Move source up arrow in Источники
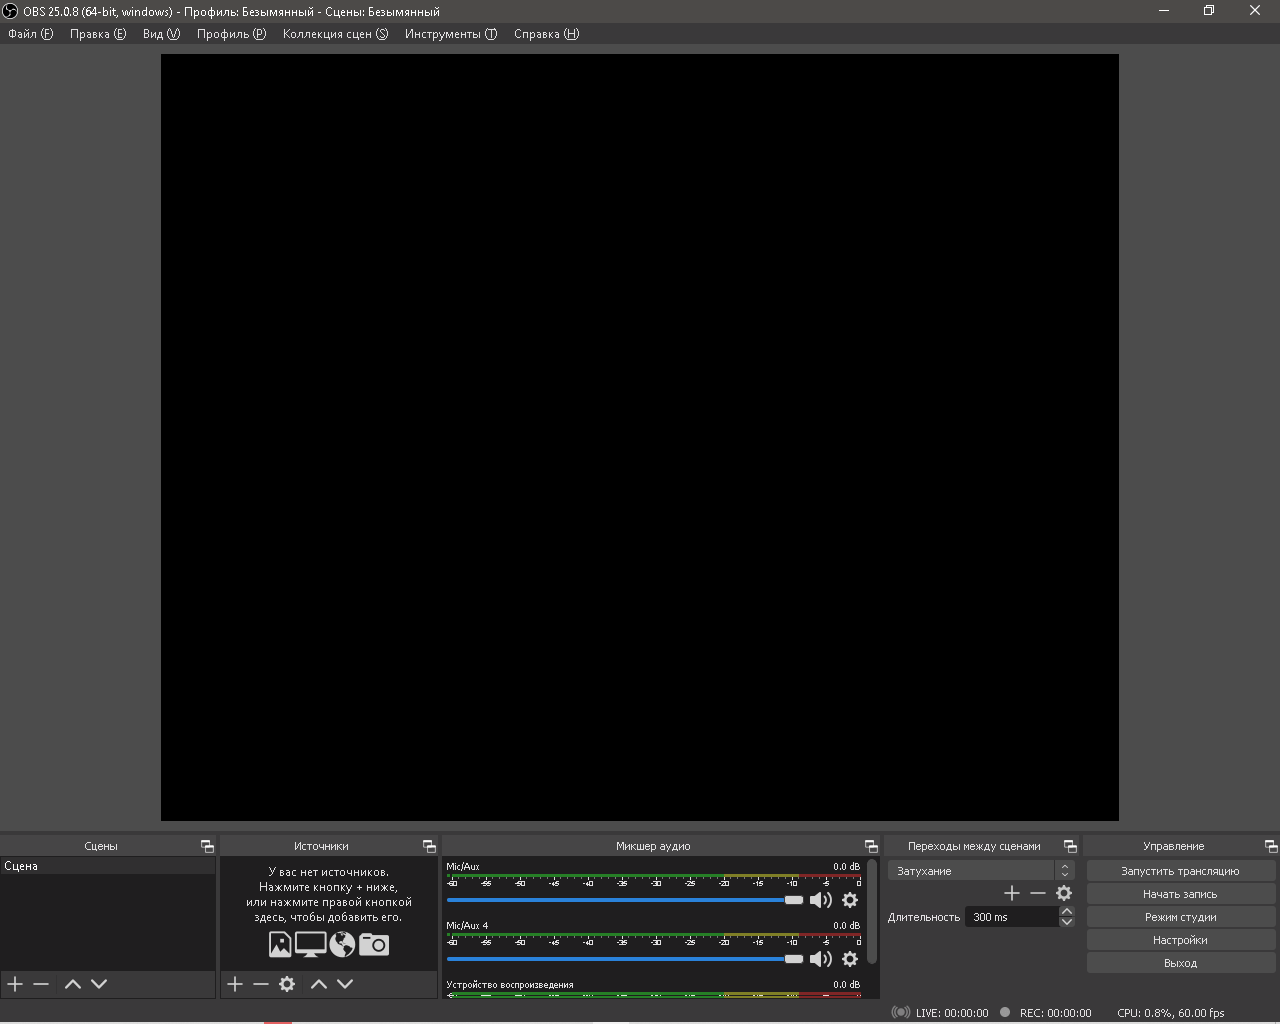The height and width of the screenshot is (1024, 1280). point(319,984)
